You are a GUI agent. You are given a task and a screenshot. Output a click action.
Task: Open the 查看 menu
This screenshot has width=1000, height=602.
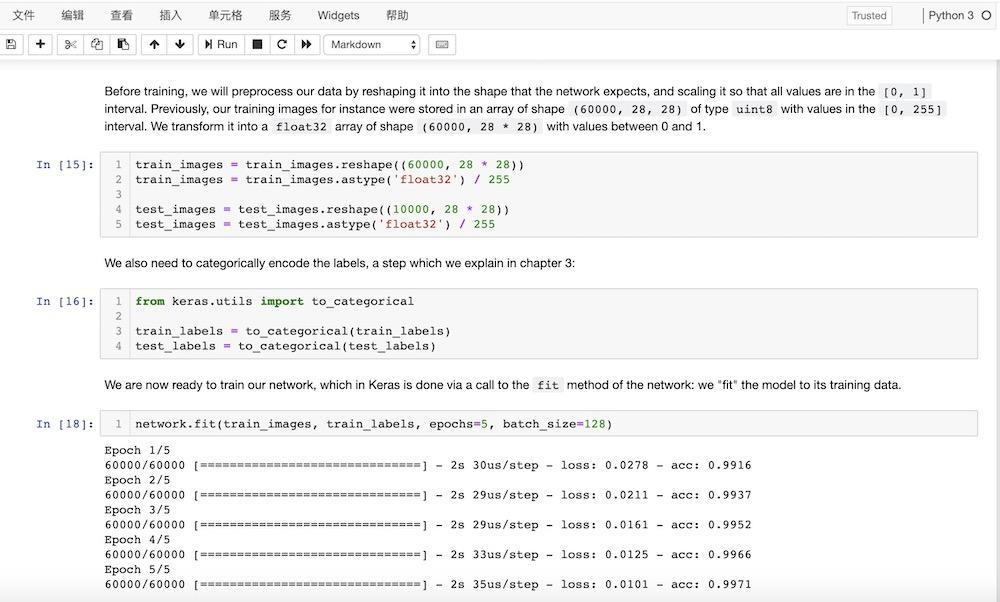[121, 15]
